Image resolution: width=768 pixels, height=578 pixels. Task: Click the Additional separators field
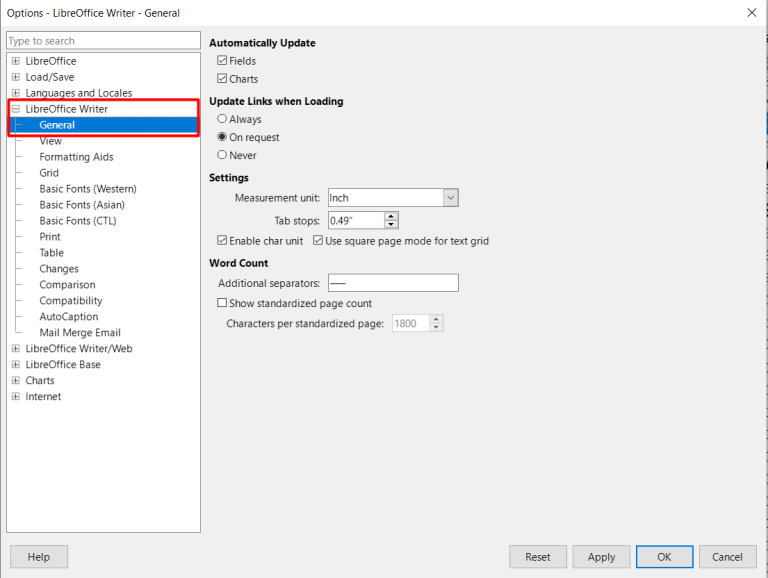393,283
